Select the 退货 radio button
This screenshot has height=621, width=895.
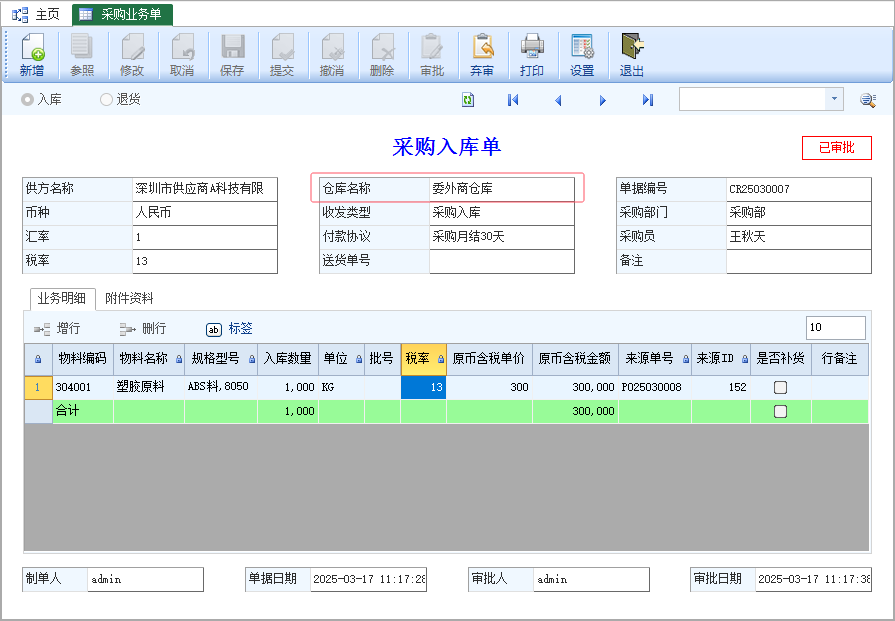(x=106, y=100)
